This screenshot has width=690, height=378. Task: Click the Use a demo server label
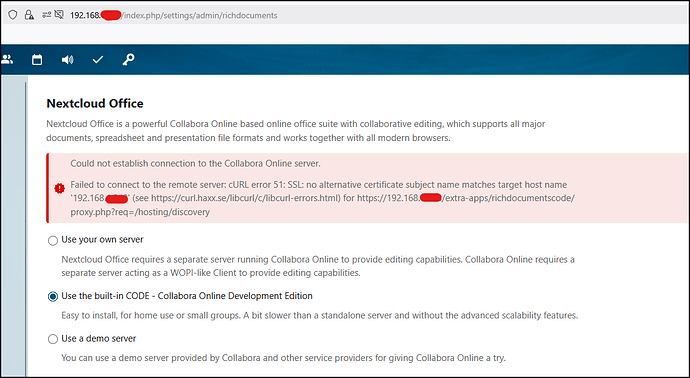(x=99, y=338)
